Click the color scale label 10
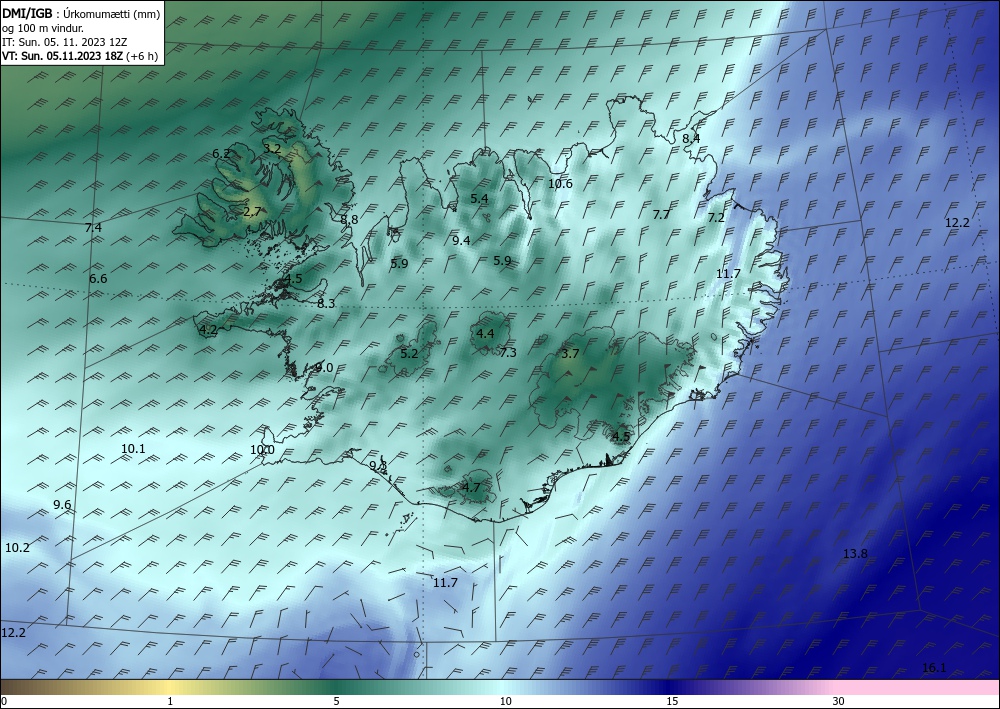Screen dimensions: 1000x709 click(505, 702)
